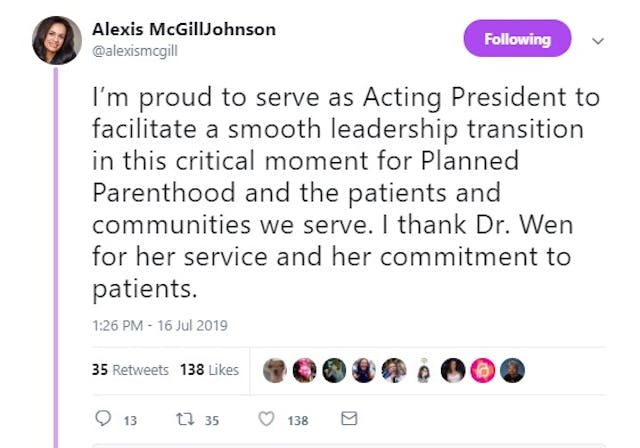This screenshot has height=448, width=640.
Task: Click the second liker avatar thumbnail
Action: (304, 370)
